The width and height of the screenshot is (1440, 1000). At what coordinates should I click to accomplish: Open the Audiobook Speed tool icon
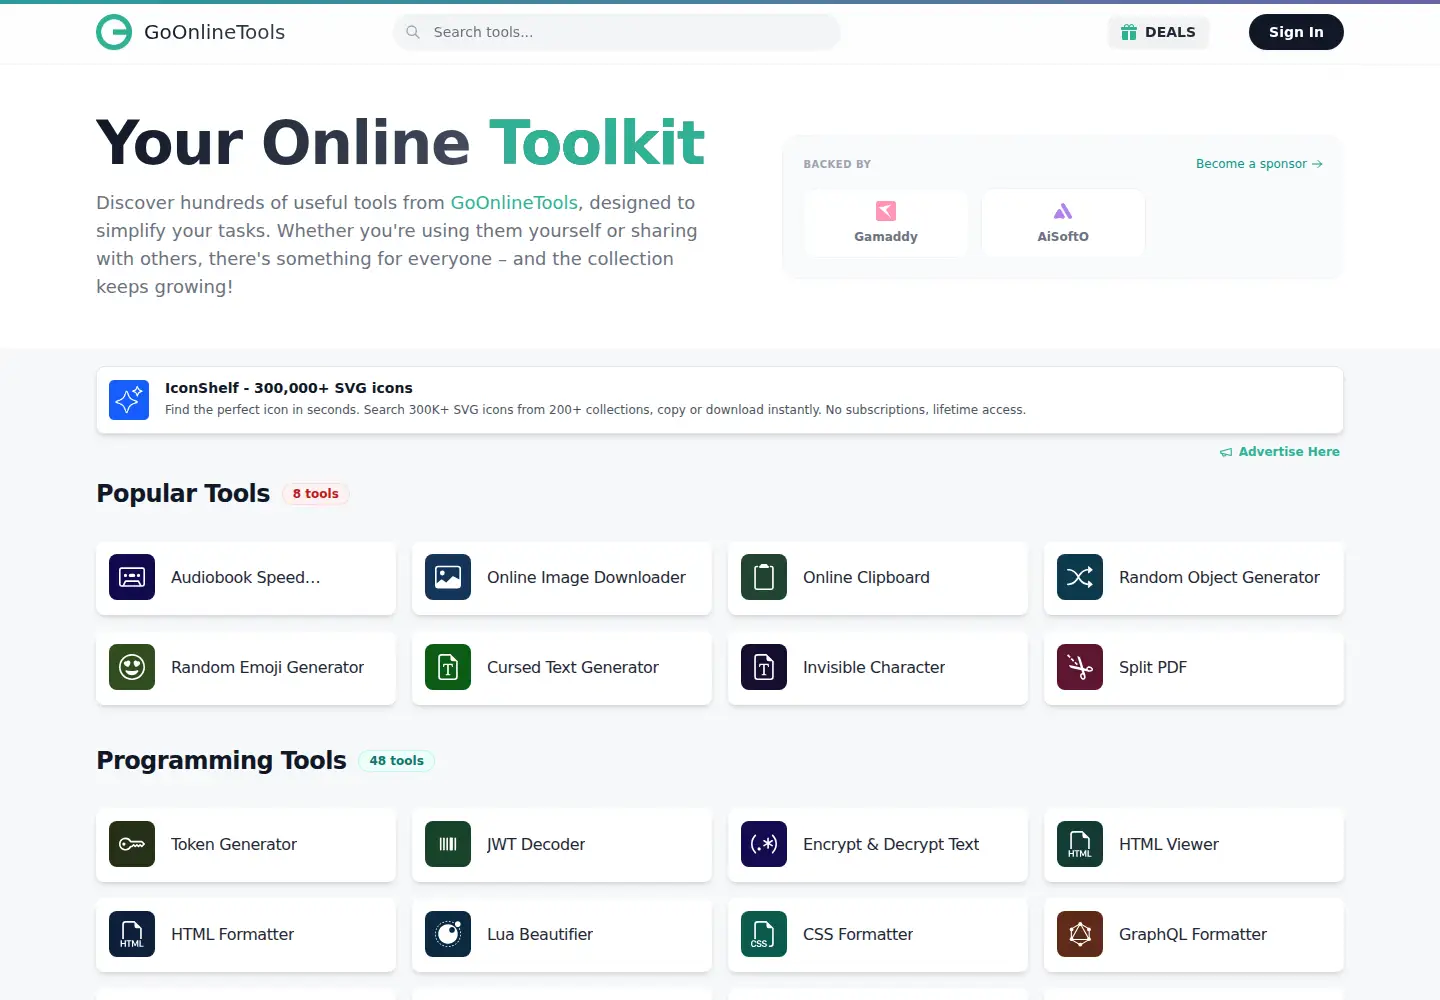coord(132,577)
